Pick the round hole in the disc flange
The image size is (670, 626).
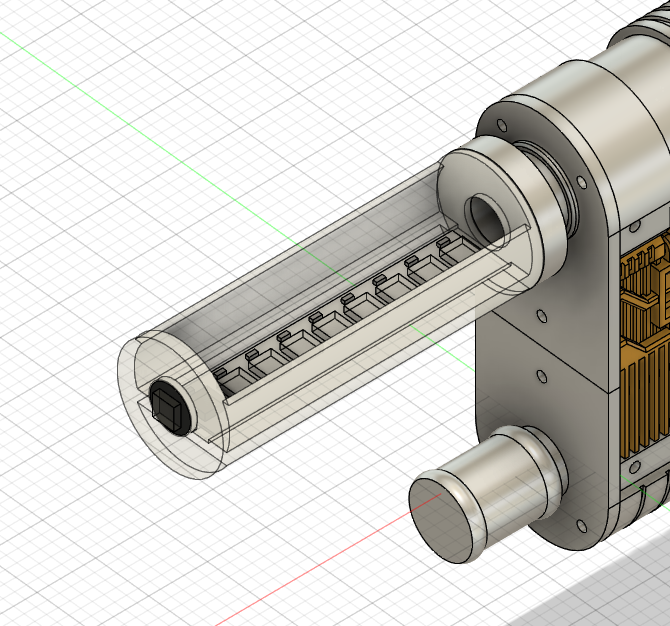click(x=488, y=222)
